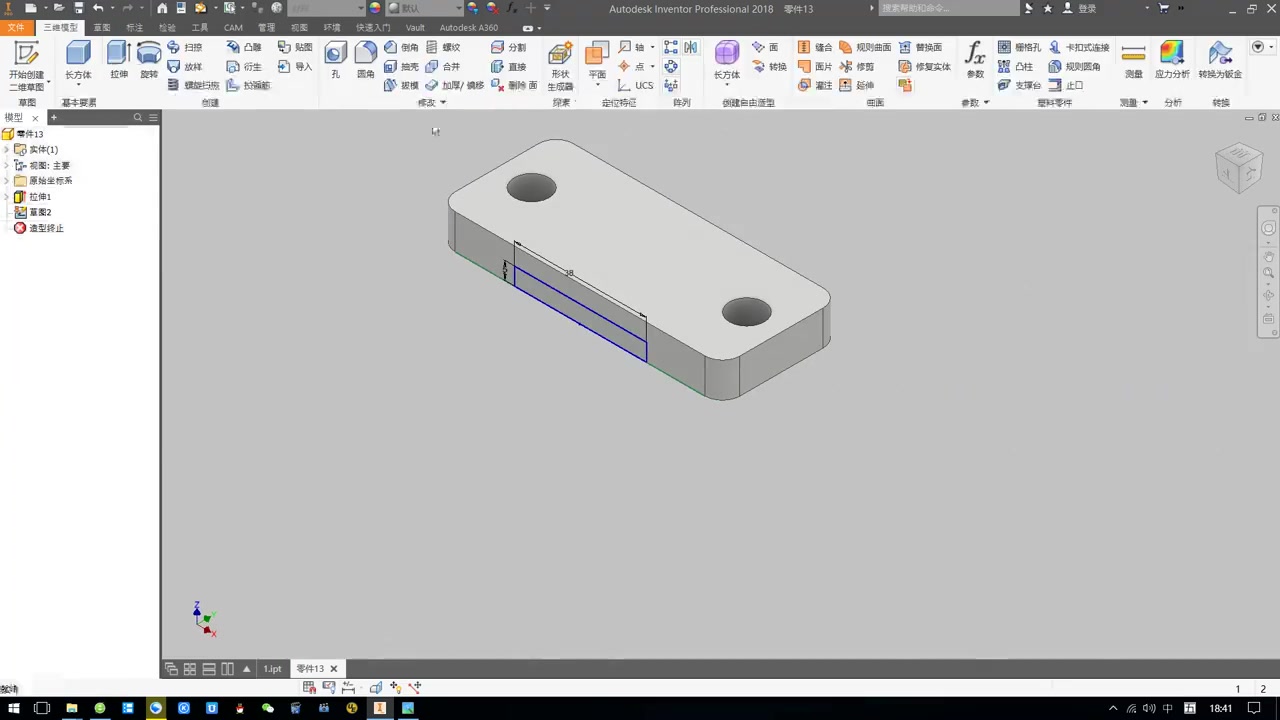The height and width of the screenshot is (720, 1280).
Task: Click the command search field at top
Action: coord(945,8)
